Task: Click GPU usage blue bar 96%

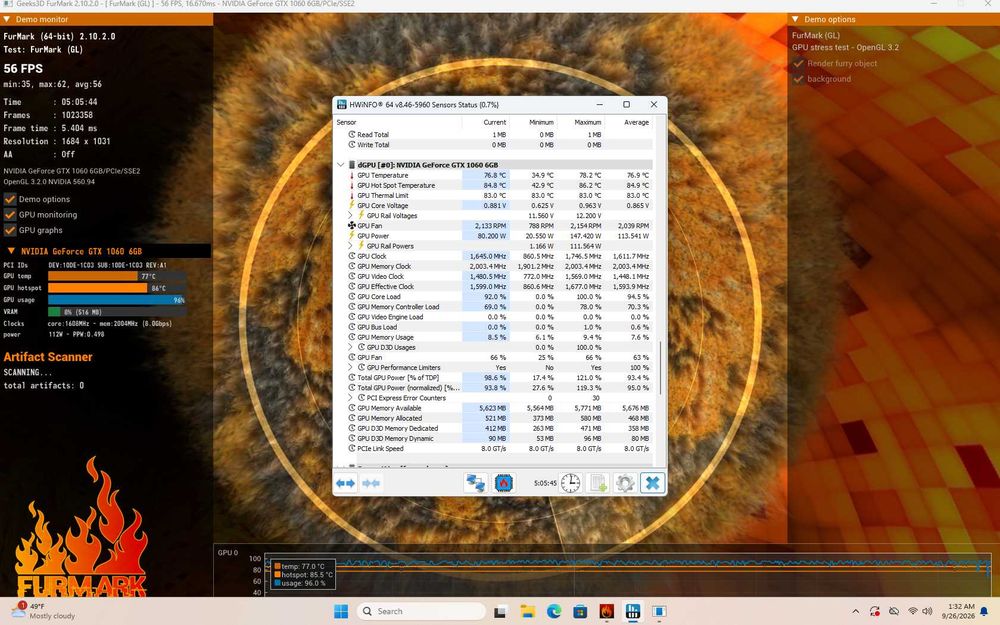Action: pos(116,300)
